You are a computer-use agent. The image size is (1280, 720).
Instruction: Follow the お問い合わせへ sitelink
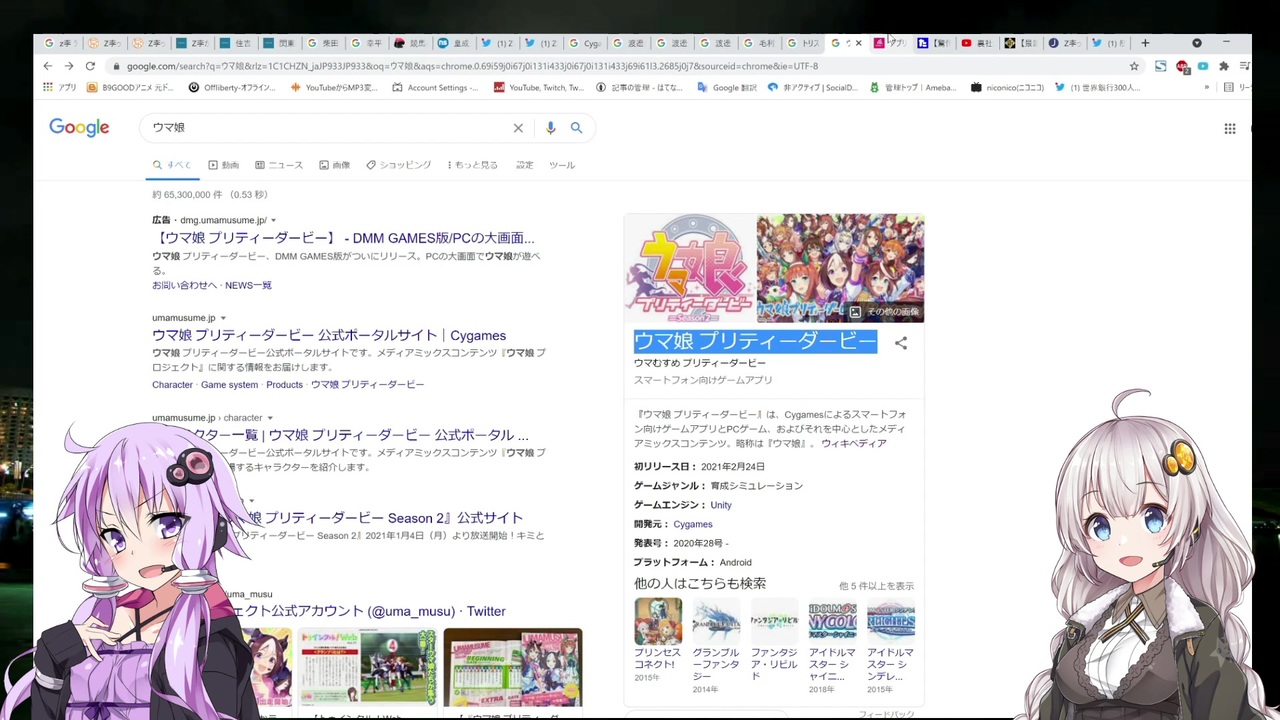[x=184, y=285]
